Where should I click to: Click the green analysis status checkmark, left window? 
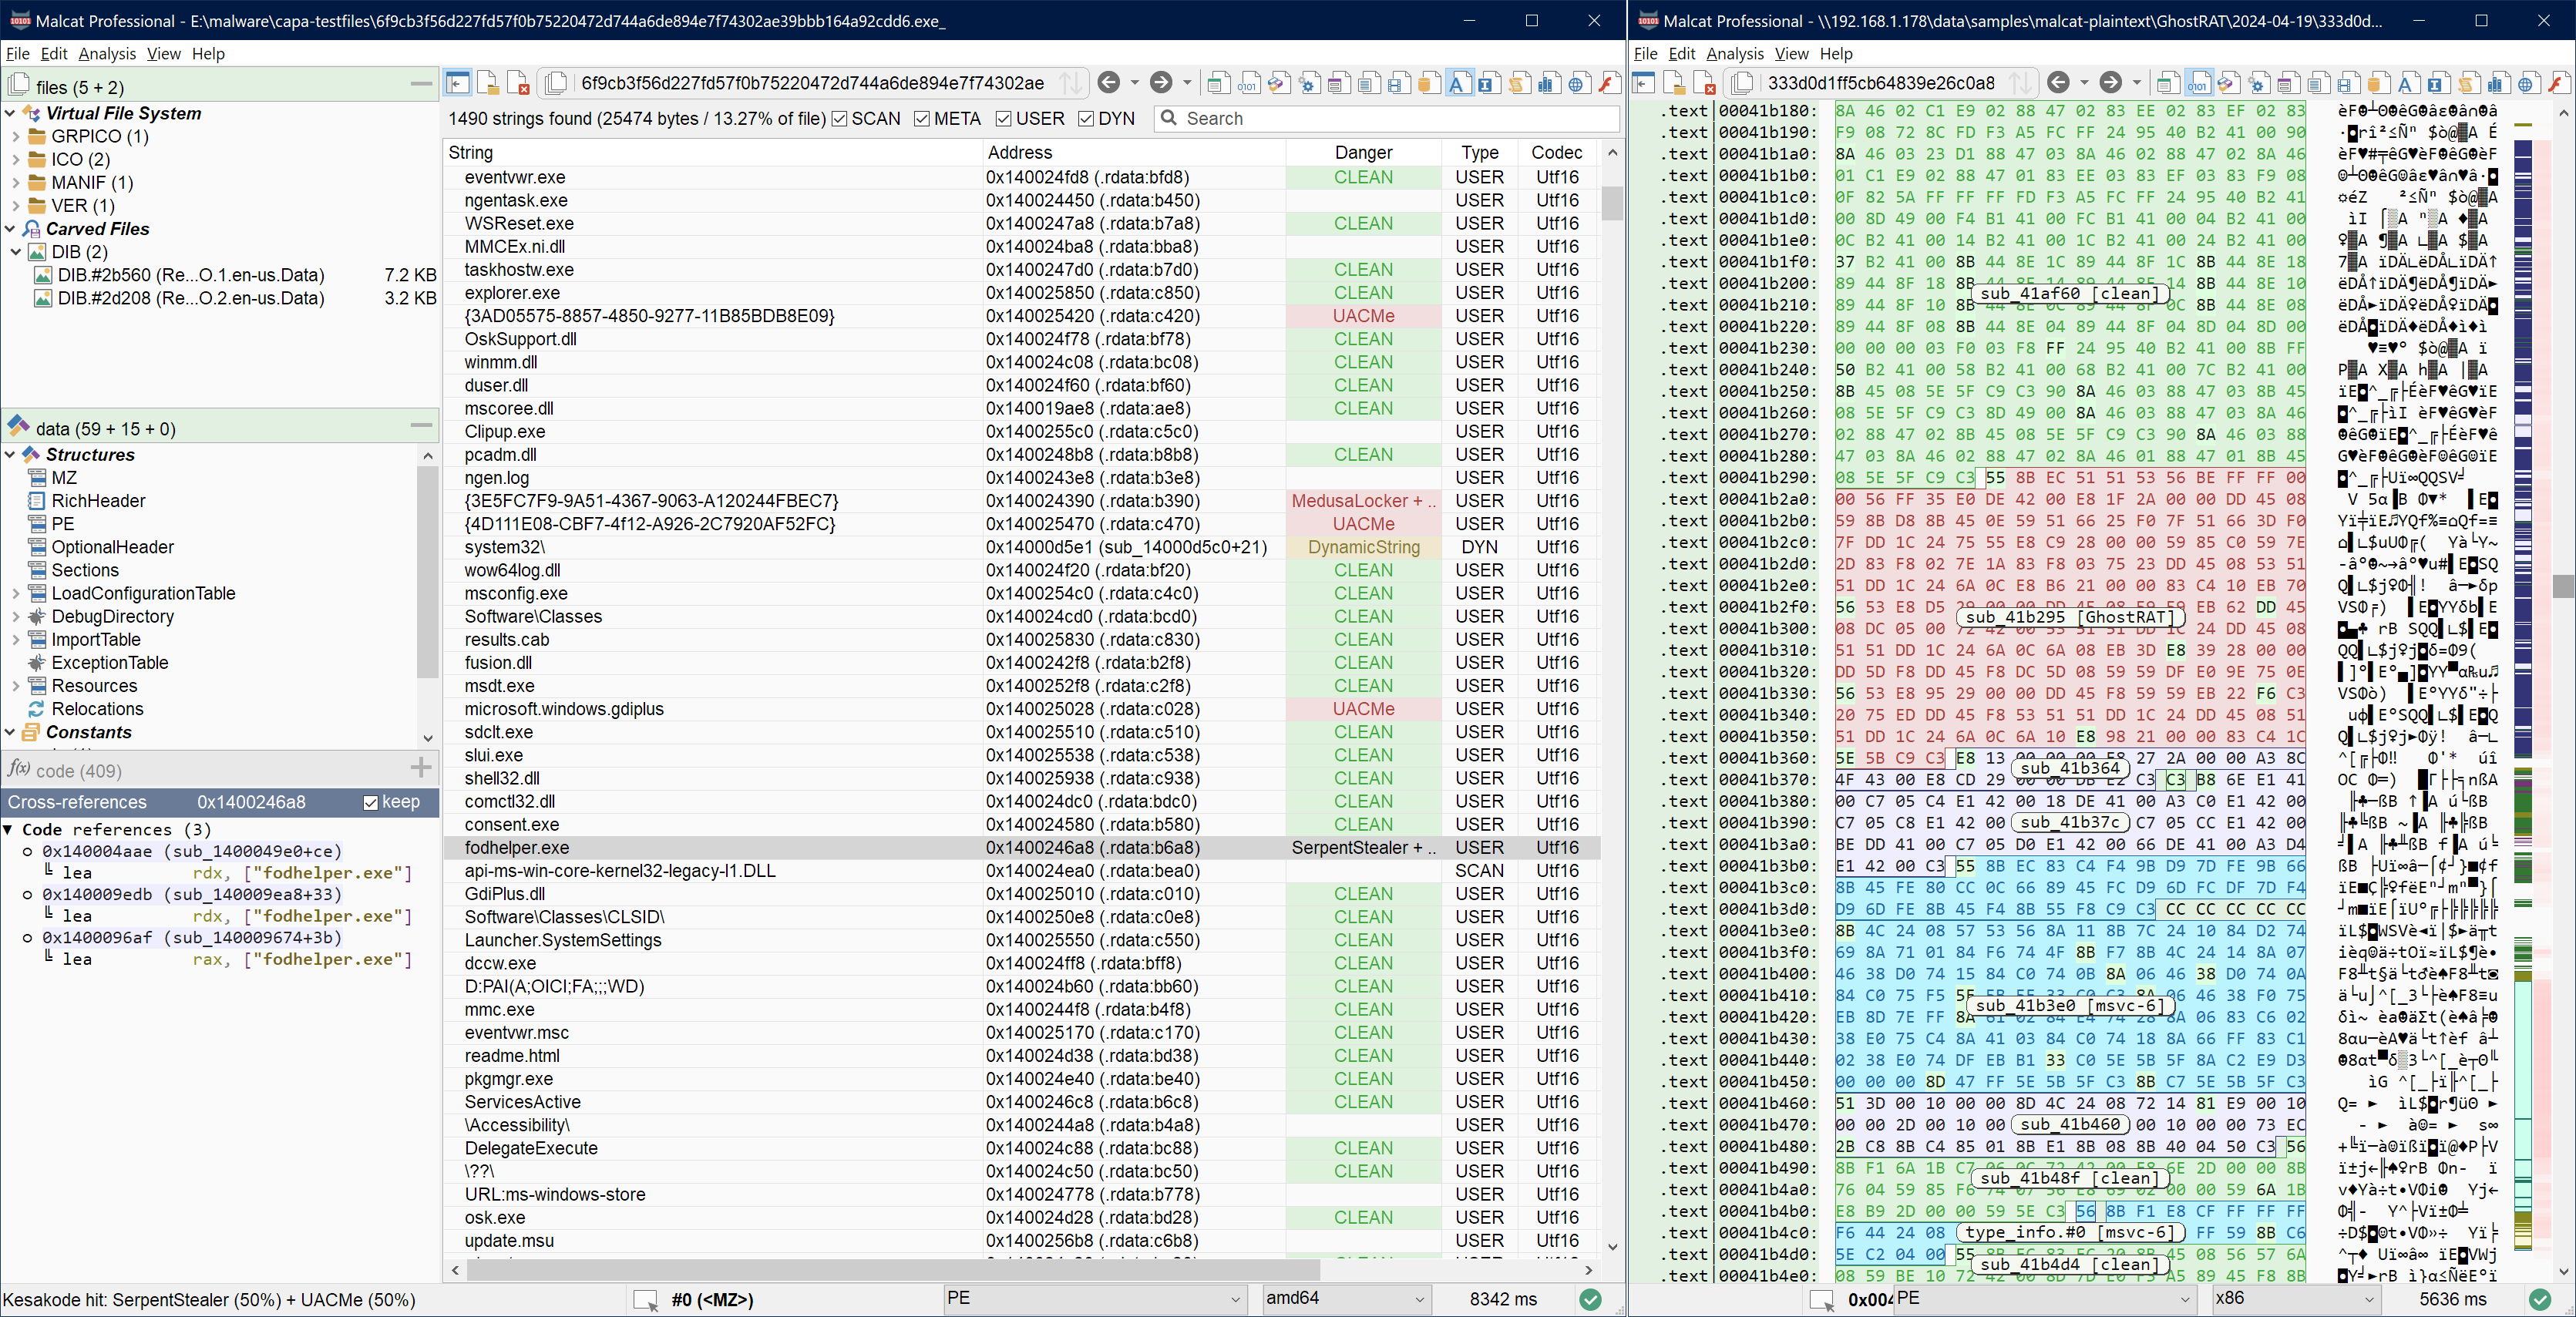(x=1590, y=1299)
